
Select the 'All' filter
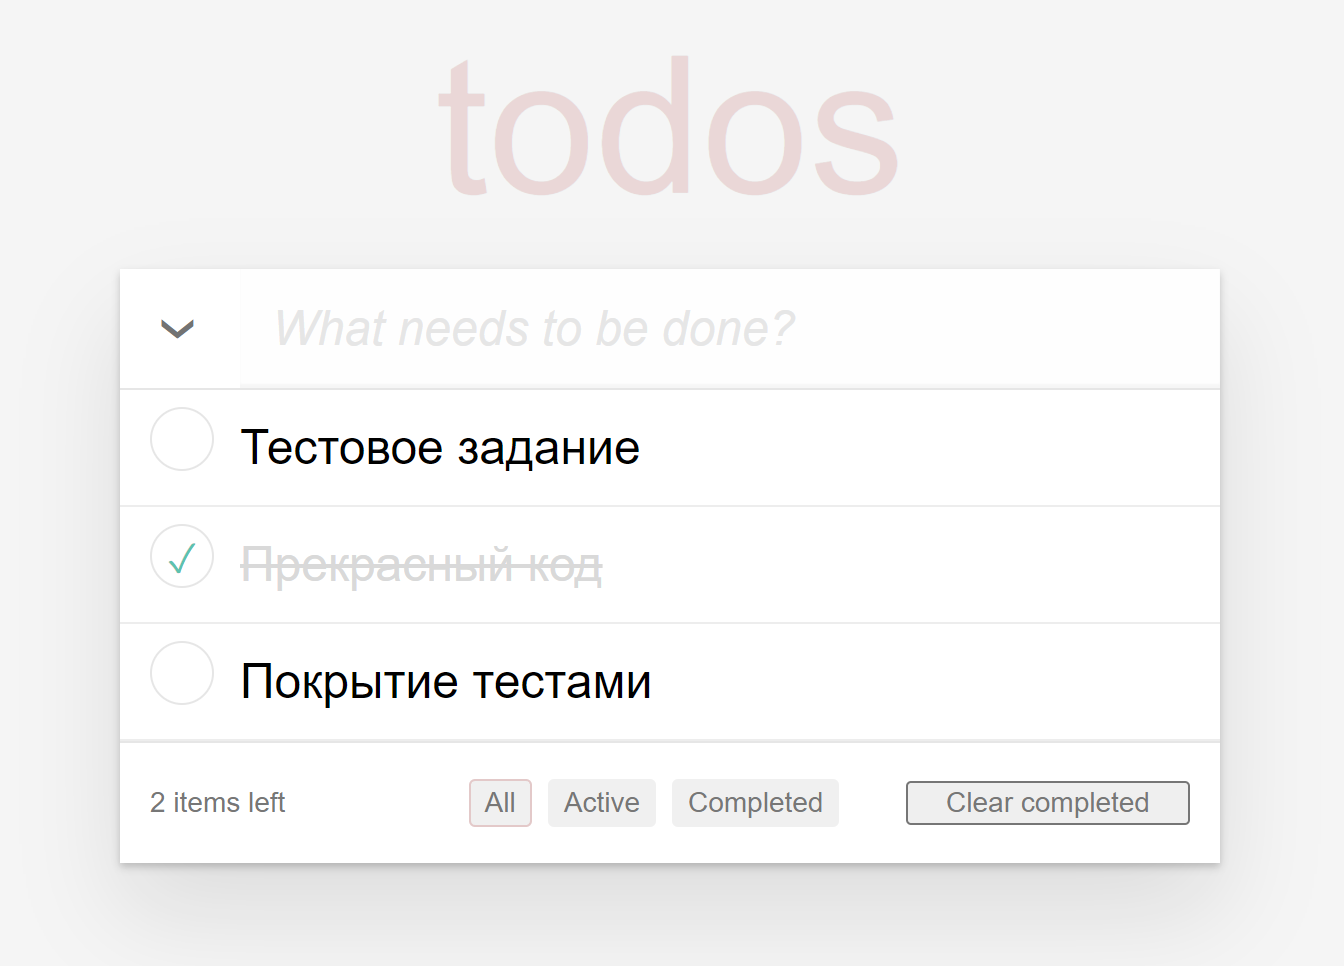click(500, 802)
